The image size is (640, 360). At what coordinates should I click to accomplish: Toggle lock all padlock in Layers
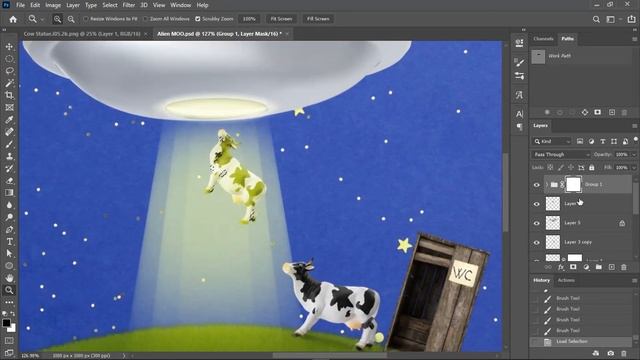coord(591,168)
